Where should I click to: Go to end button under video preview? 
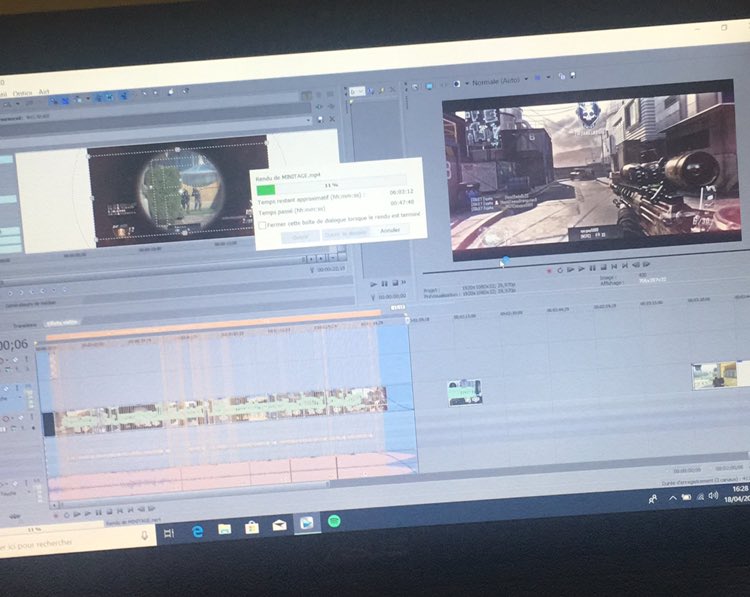(625, 265)
